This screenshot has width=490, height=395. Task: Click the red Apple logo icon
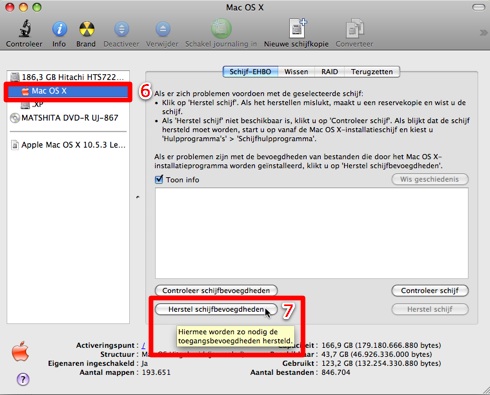20,351
